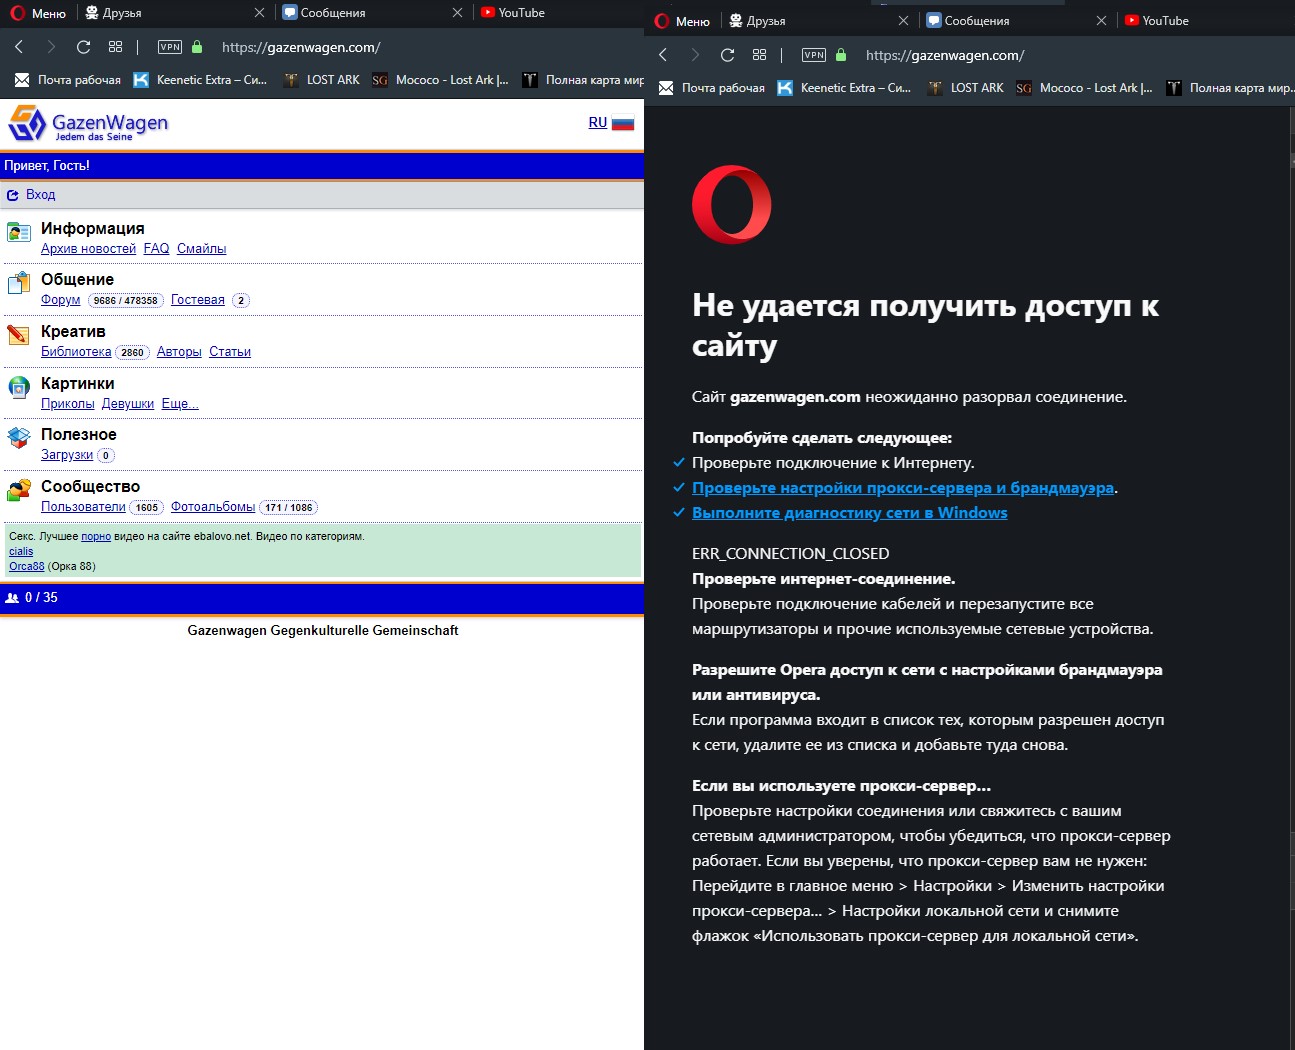The height and width of the screenshot is (1050, 1295).
Task: Switch site language via RU flag link
Action: [x=611, y=123]
